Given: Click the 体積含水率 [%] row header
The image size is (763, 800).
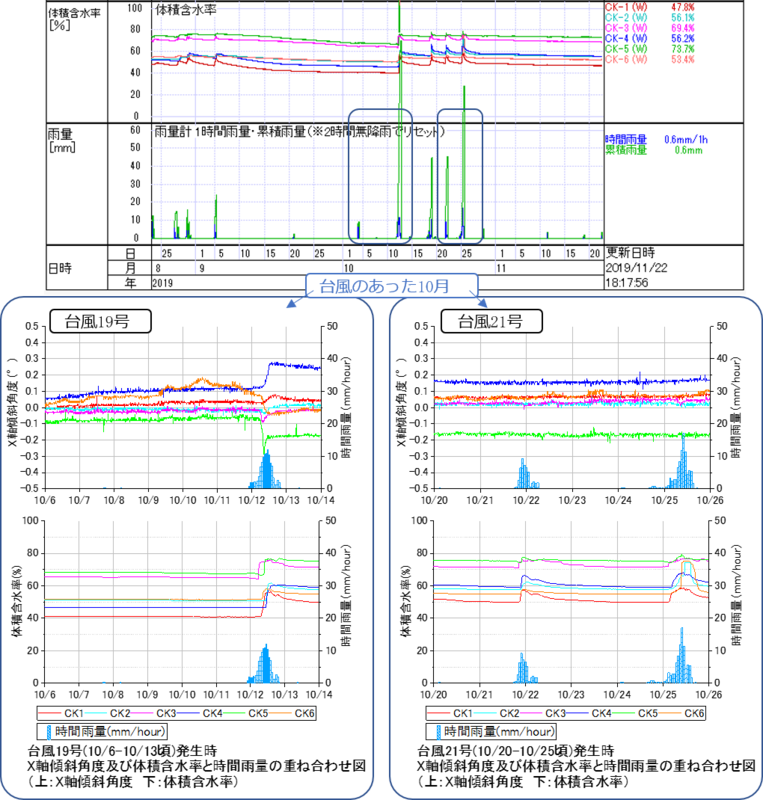Looking at the screenshot, I should pos(74,19).
